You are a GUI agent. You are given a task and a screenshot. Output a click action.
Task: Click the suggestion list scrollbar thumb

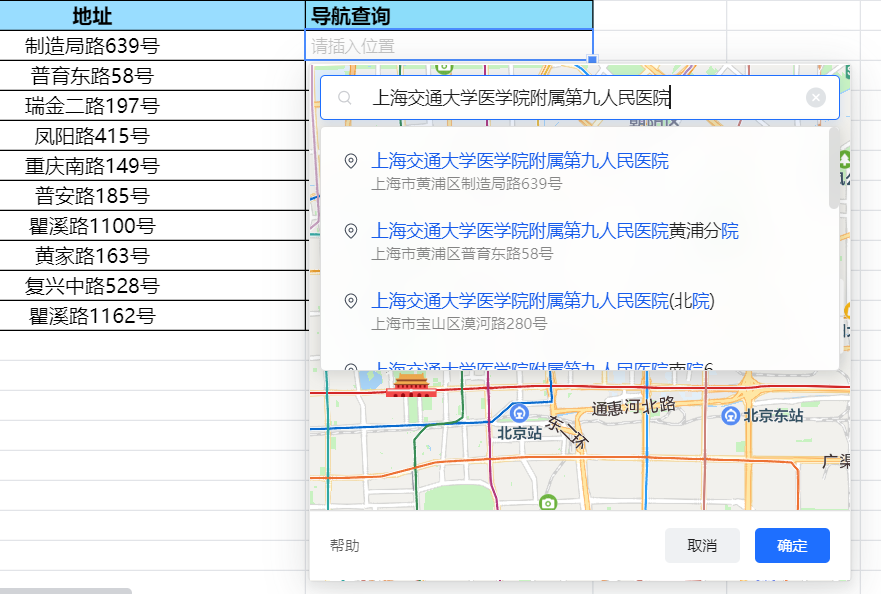pos(834,169)
